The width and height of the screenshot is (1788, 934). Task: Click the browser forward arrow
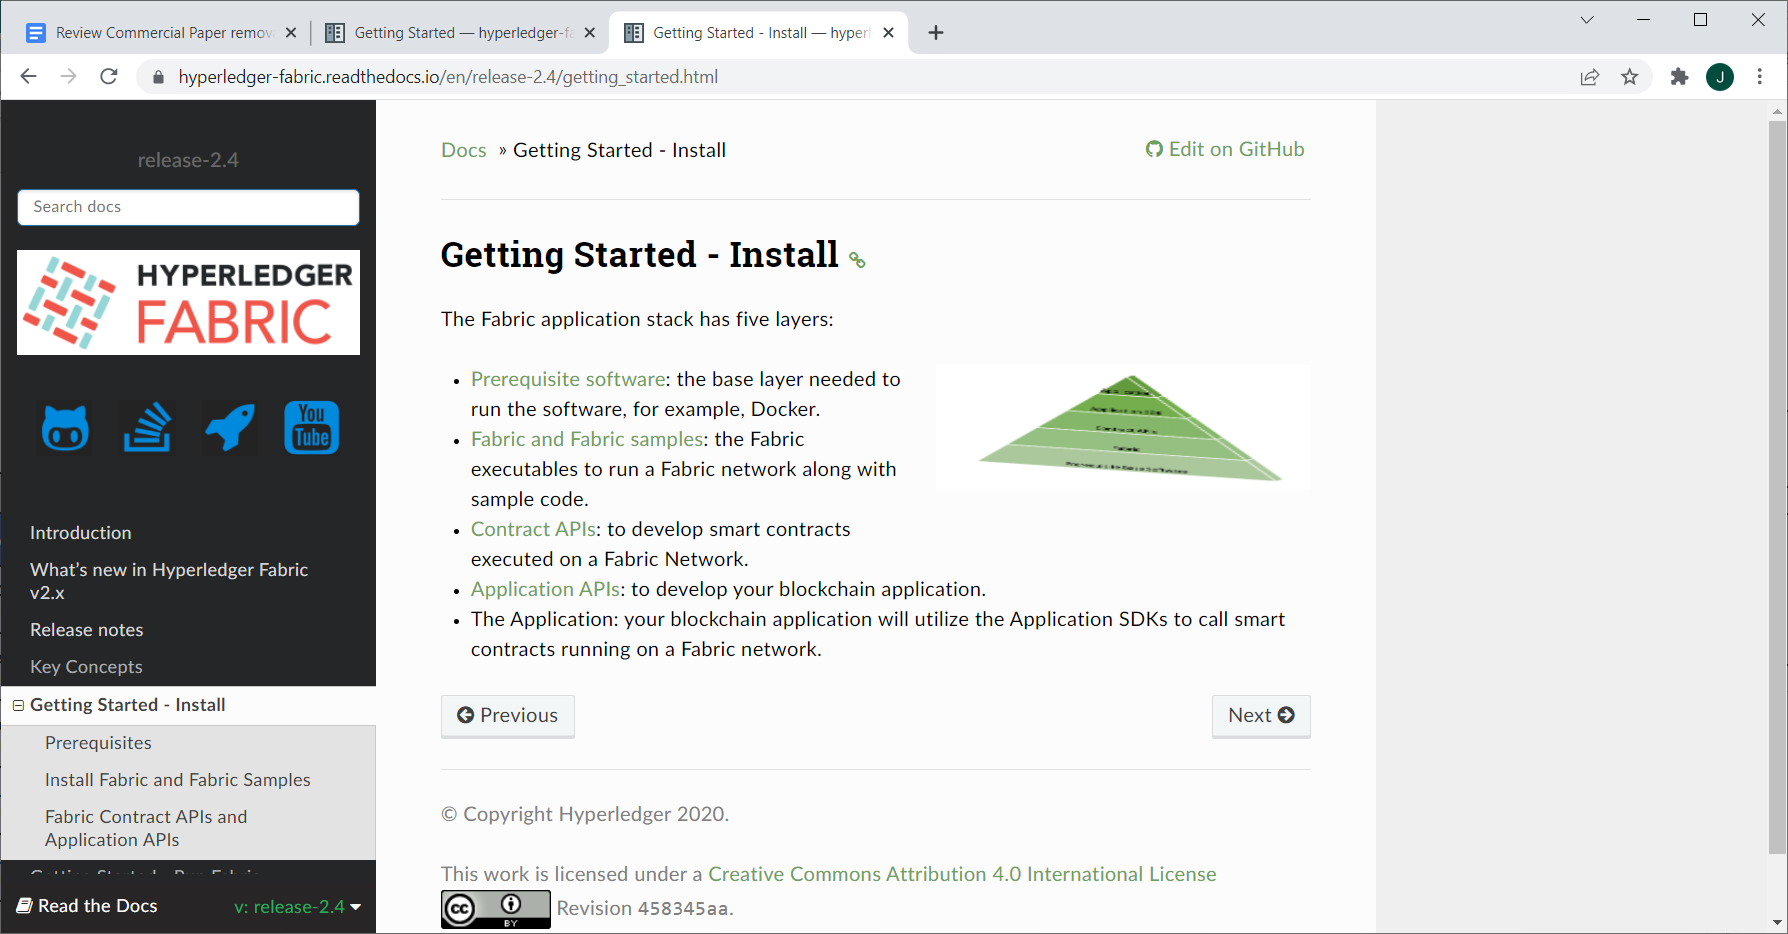[x=68, y=77]
